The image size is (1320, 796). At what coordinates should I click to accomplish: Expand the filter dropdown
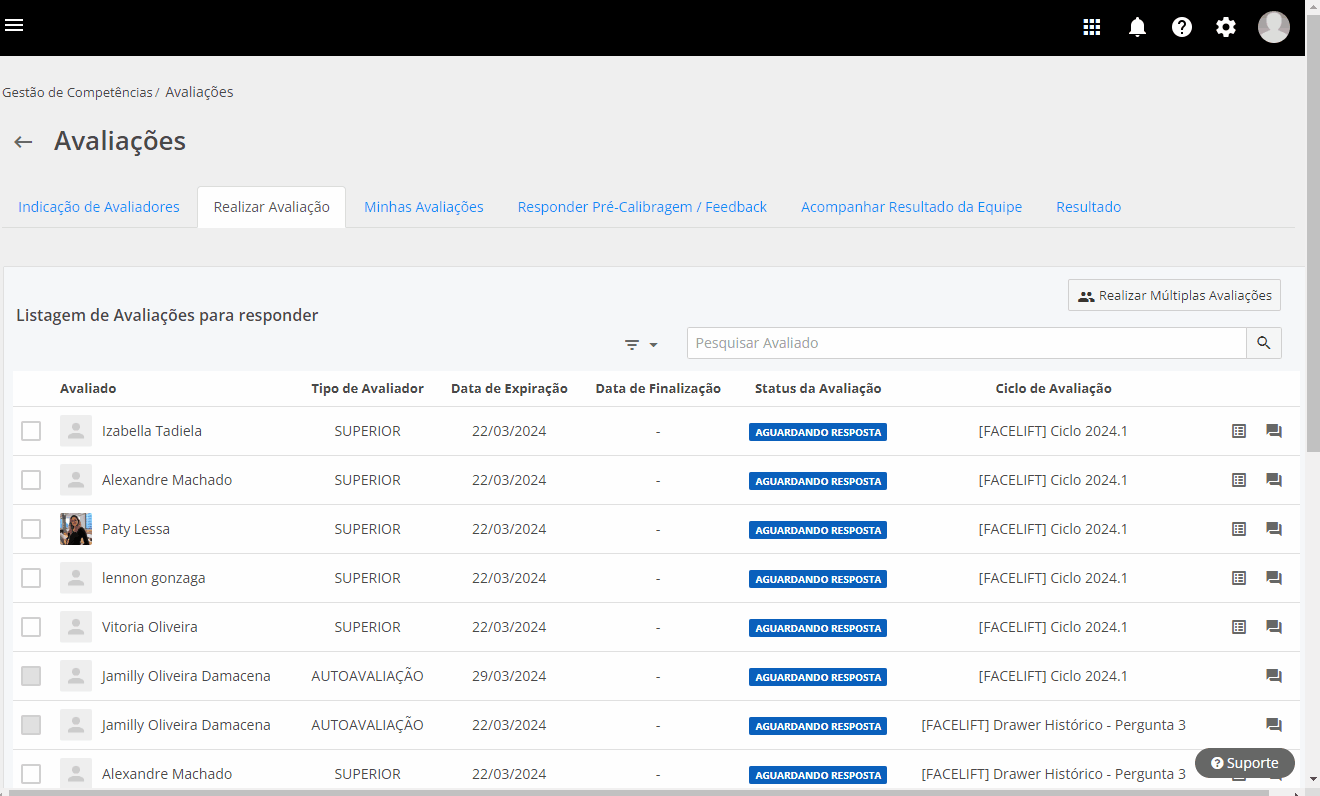click(641, 344)
